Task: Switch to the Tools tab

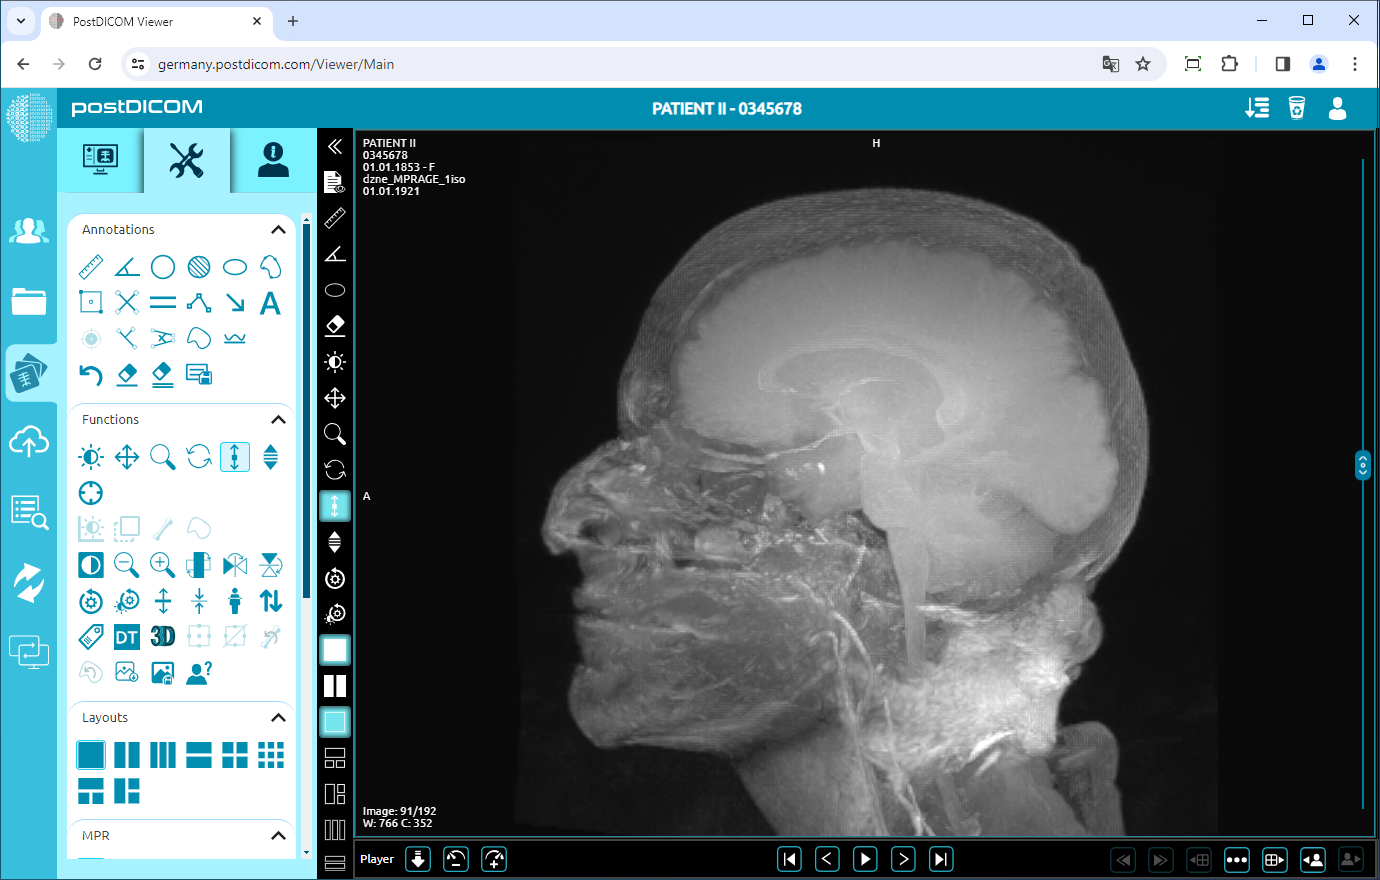Action: click(x=186, y=160)
